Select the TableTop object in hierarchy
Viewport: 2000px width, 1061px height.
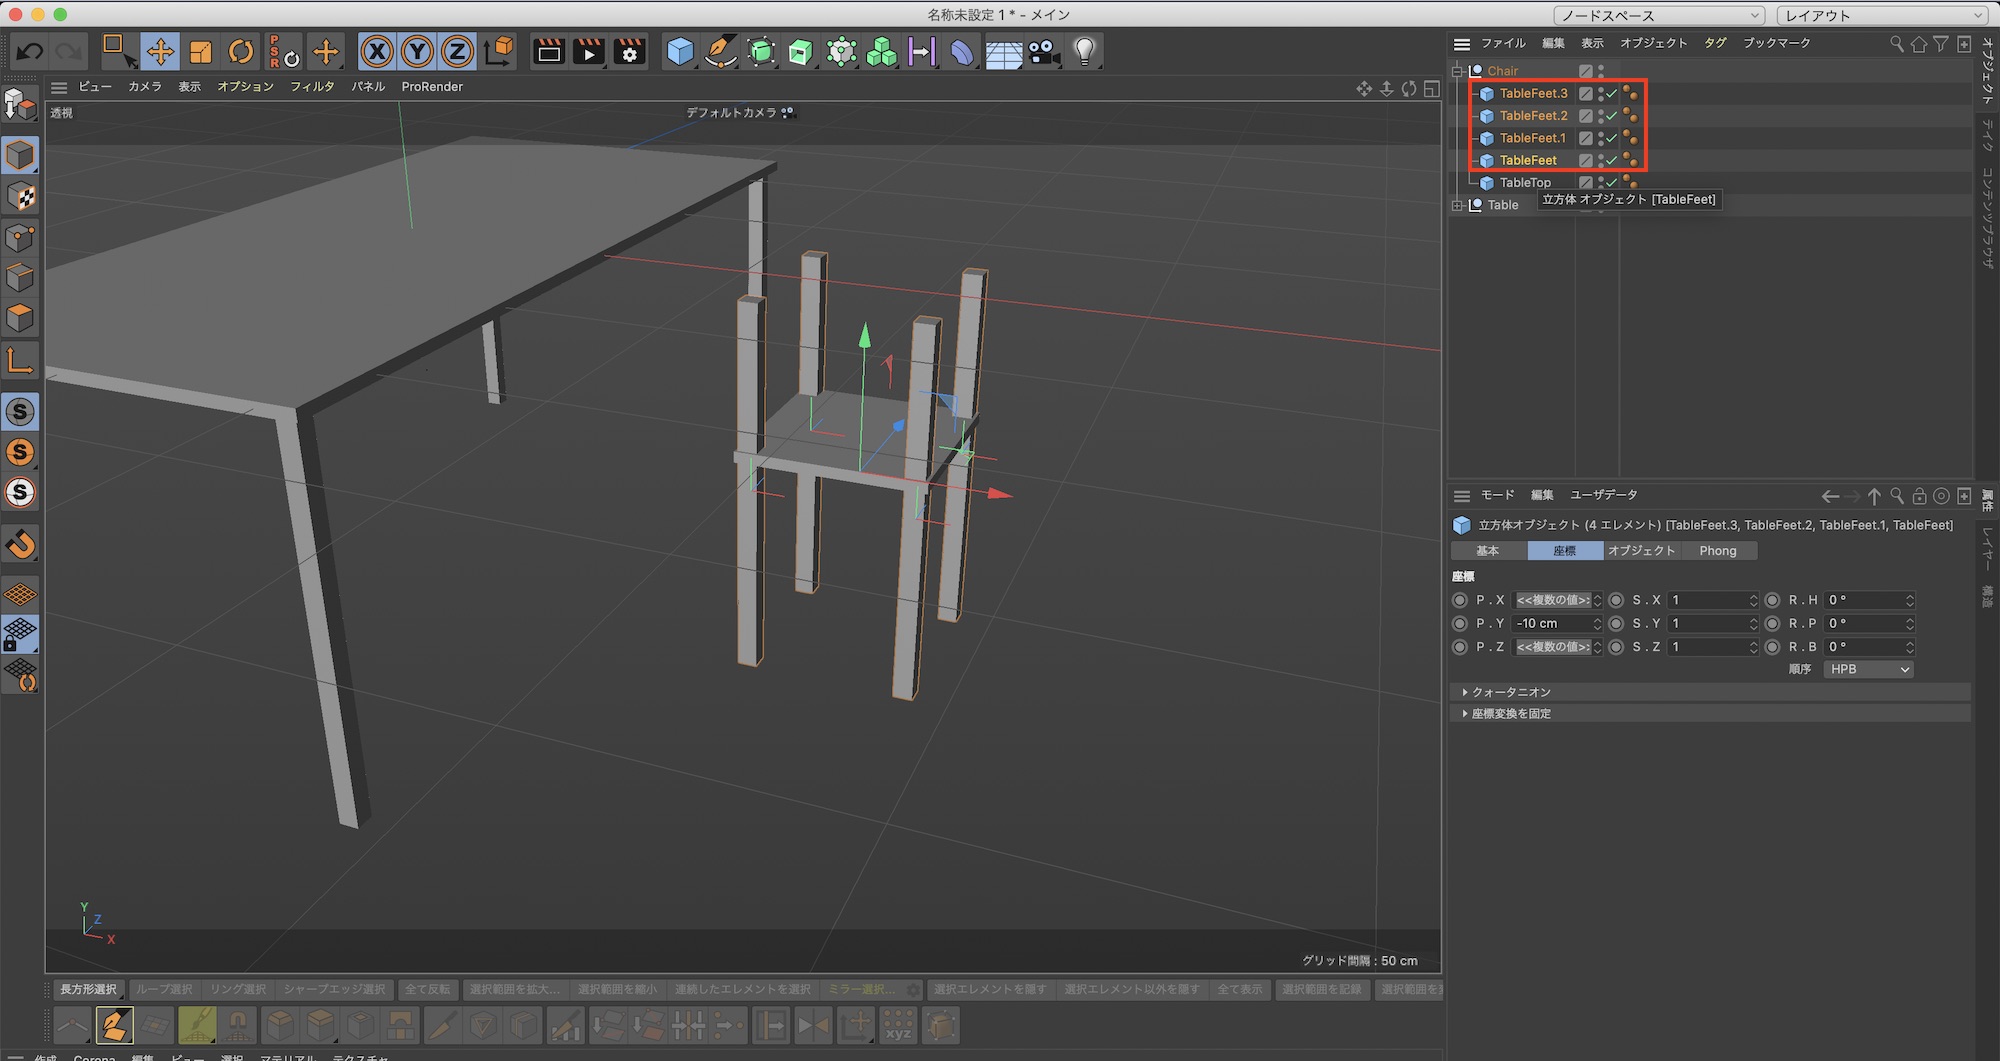[1525, 183]
